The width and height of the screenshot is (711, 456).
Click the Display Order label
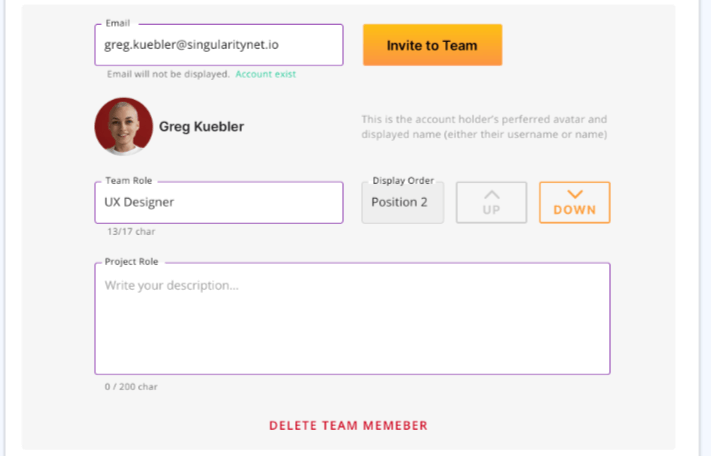pos(402,181)
